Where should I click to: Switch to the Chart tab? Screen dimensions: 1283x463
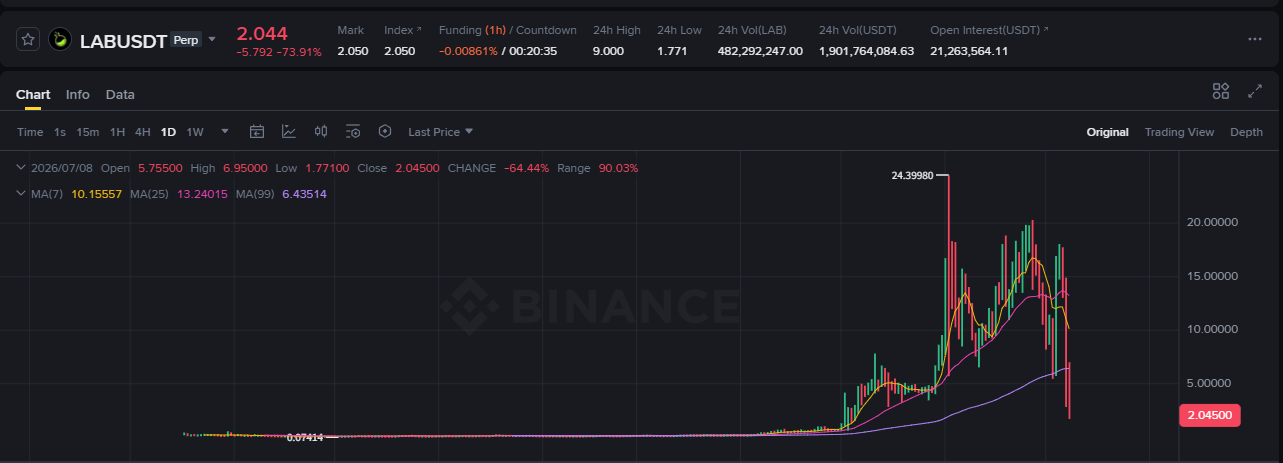pos(33,94)
